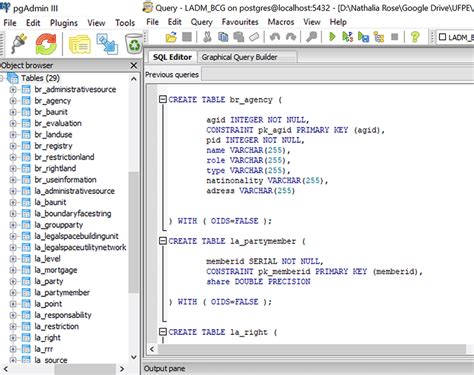Viewport: 474px width, 375px height.
Task: Click the Cancel query stop icon
Action: (x=395, y=37)
